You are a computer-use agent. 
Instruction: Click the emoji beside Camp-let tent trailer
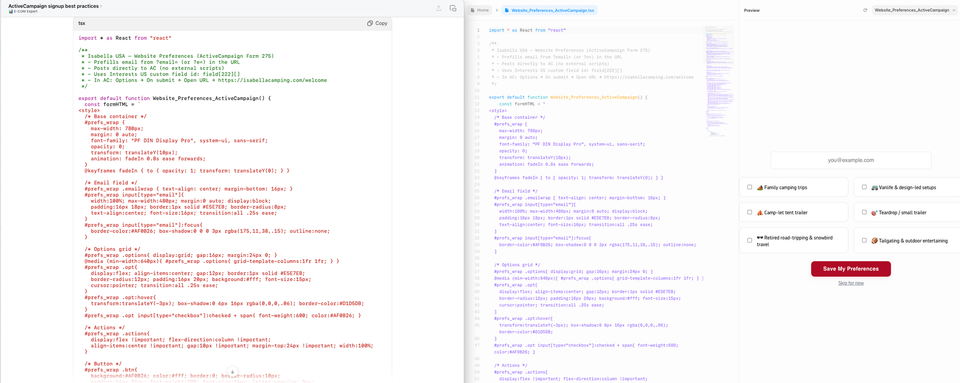[x=760, y=213]
